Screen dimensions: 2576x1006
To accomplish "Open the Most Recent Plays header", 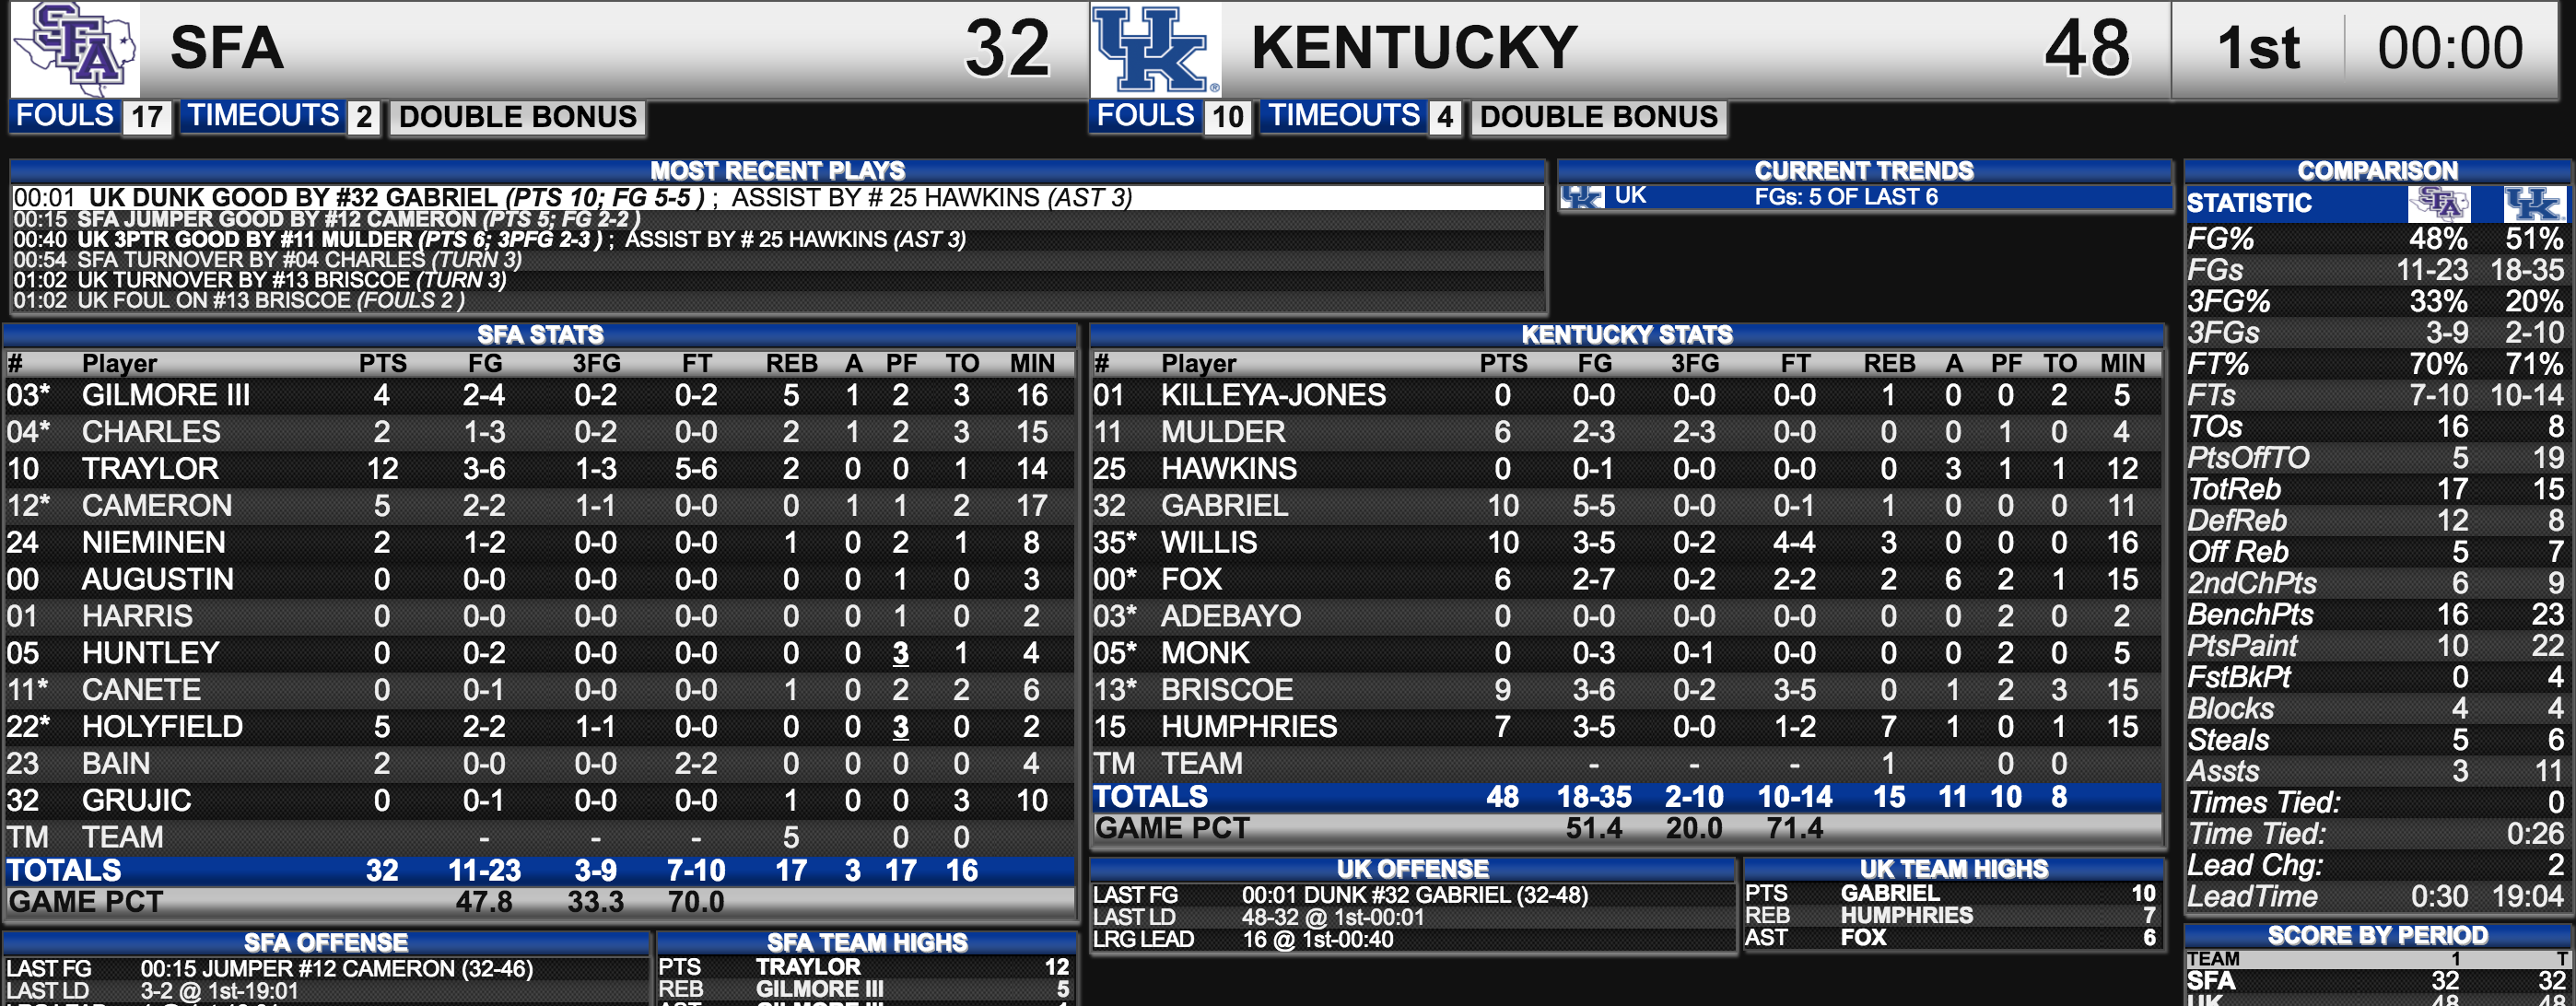I will tap(778, 170).
